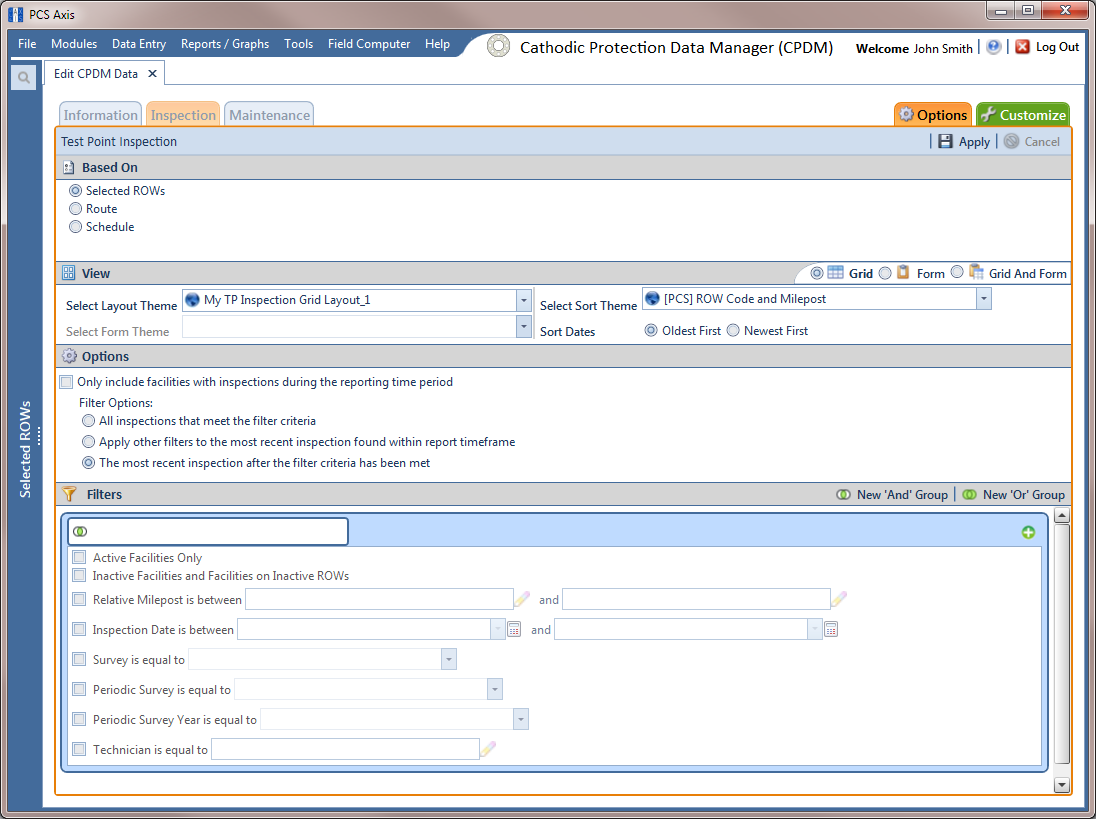Check the Survey is equal to checkbox
Screen dimensions: 1096x819
click(x=79, y=659)
